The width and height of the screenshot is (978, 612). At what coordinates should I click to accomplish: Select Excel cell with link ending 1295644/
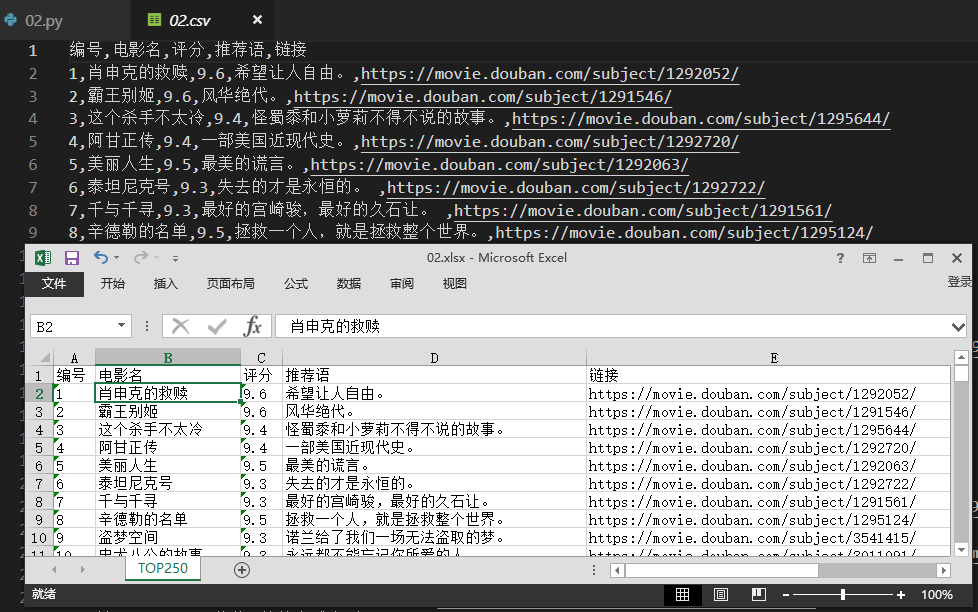coord(768,430)
